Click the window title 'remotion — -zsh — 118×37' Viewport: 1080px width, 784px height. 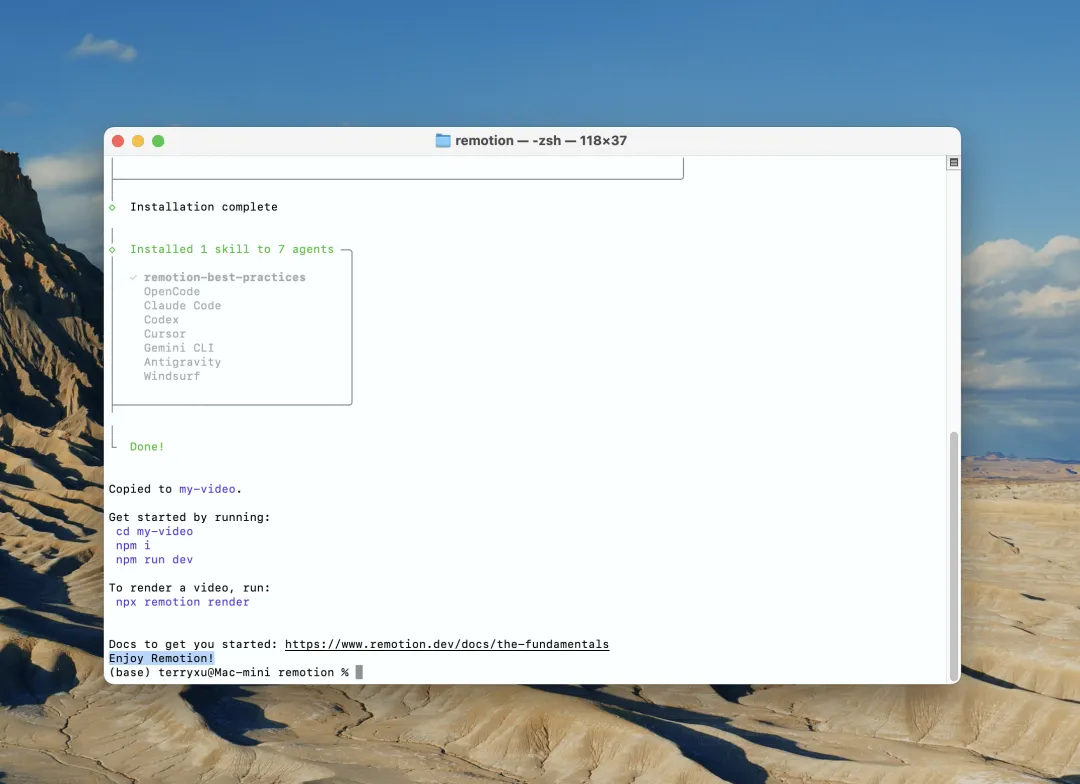pos(541,141)
